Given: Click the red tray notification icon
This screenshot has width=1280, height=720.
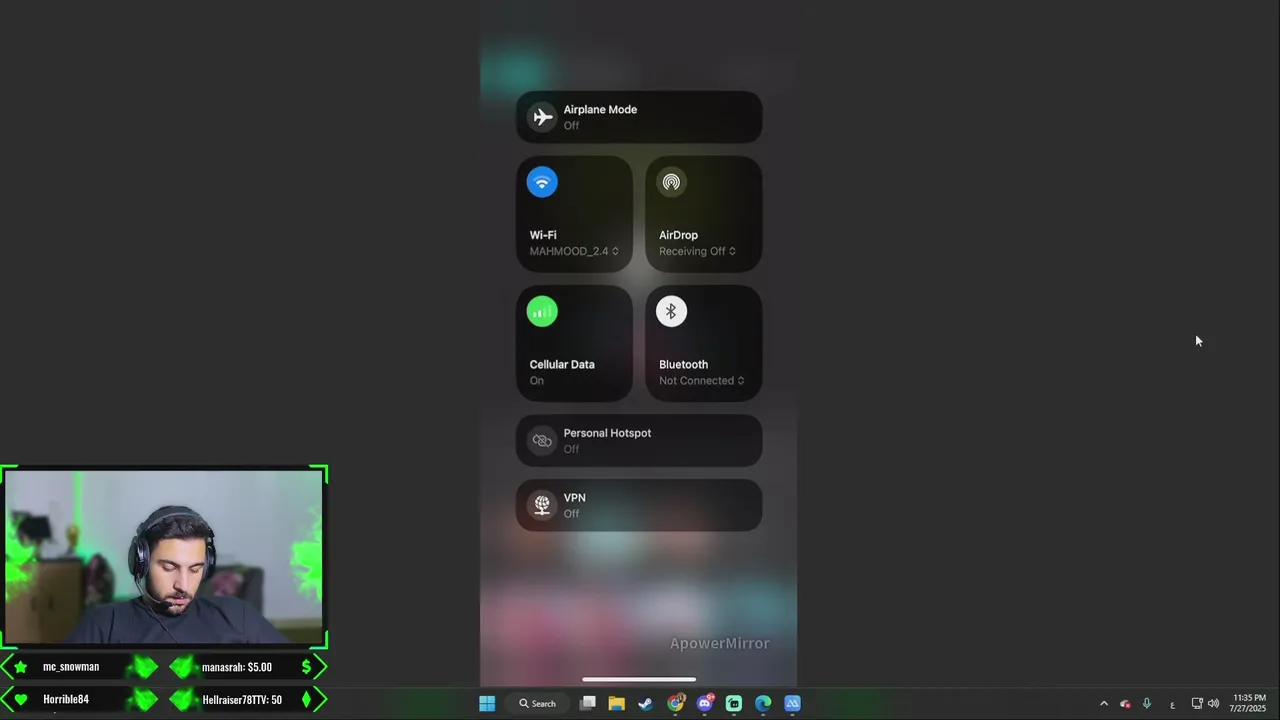Looking at the screenshot, I should point(1125,704).
